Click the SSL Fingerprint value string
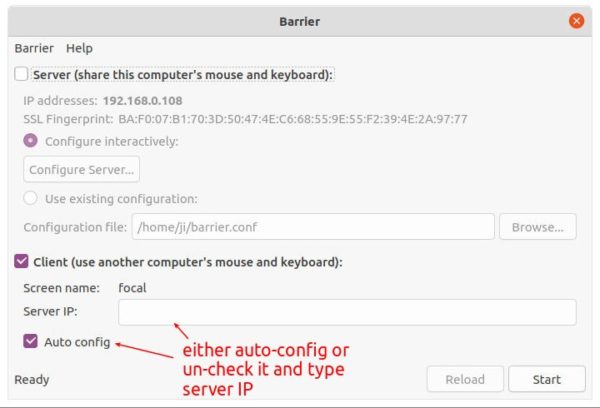 tap(293, 119)
